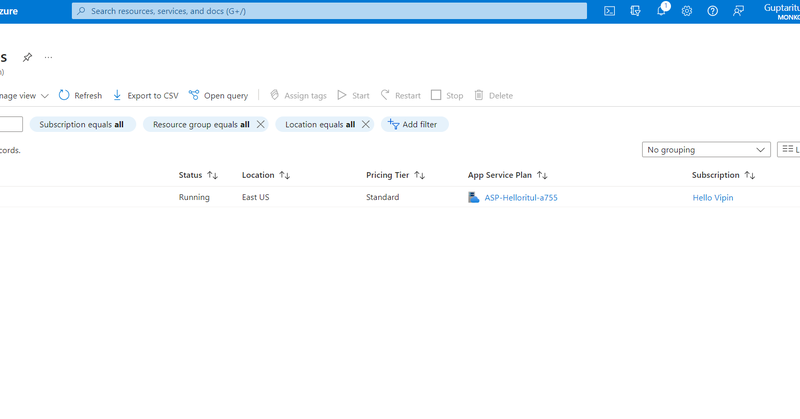Image resolution: width=800 pixels, height=419 pixels.
Task: Sort by the App Service Plan column
Action: click(508, 175)
